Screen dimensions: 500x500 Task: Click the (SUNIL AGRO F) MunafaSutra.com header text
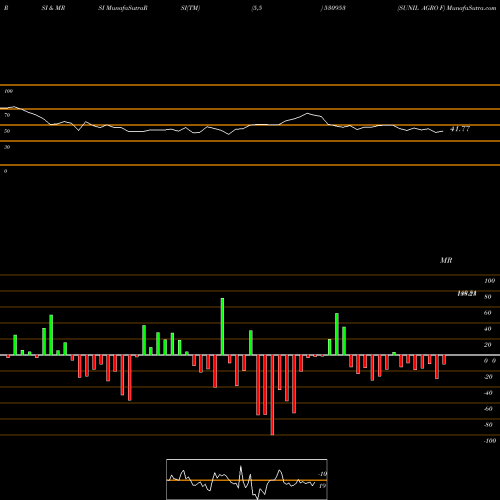tap(447, 8)
